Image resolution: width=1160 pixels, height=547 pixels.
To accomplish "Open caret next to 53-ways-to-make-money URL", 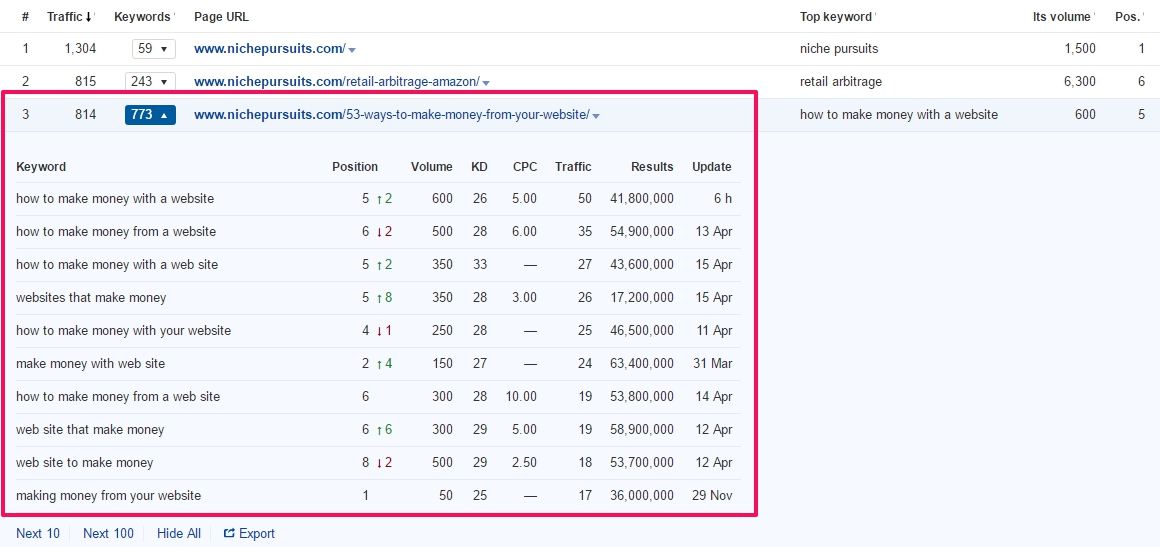I will tap(596, 115).
